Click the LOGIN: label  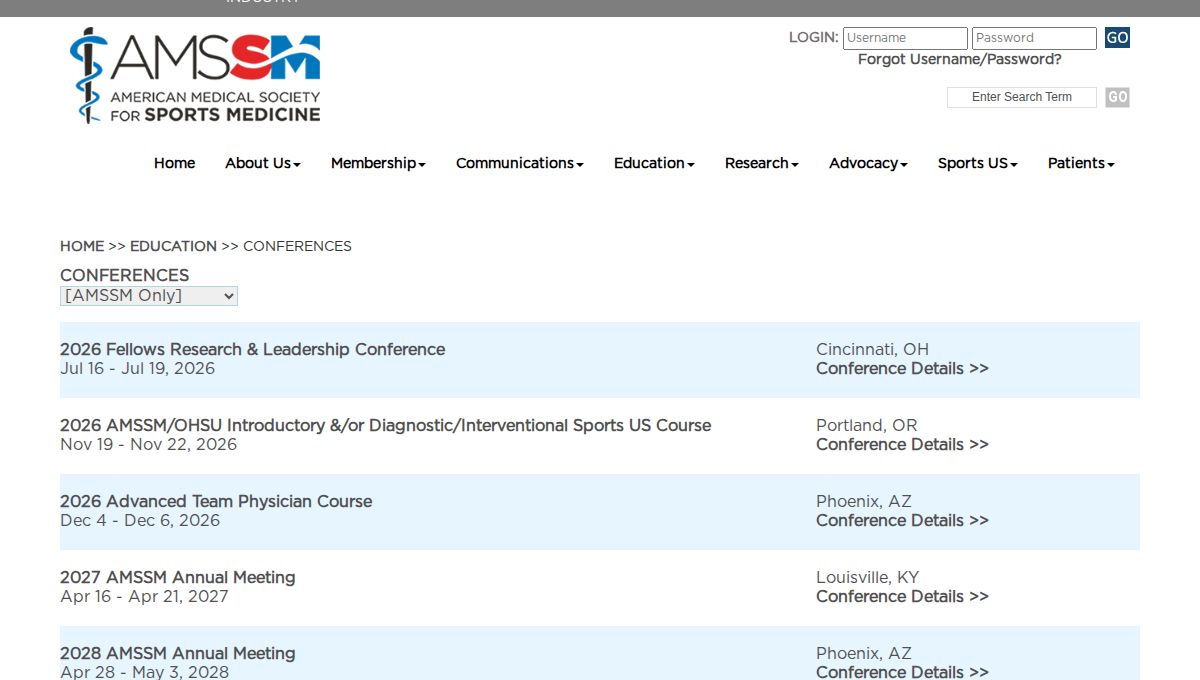[x=813, y=38]
